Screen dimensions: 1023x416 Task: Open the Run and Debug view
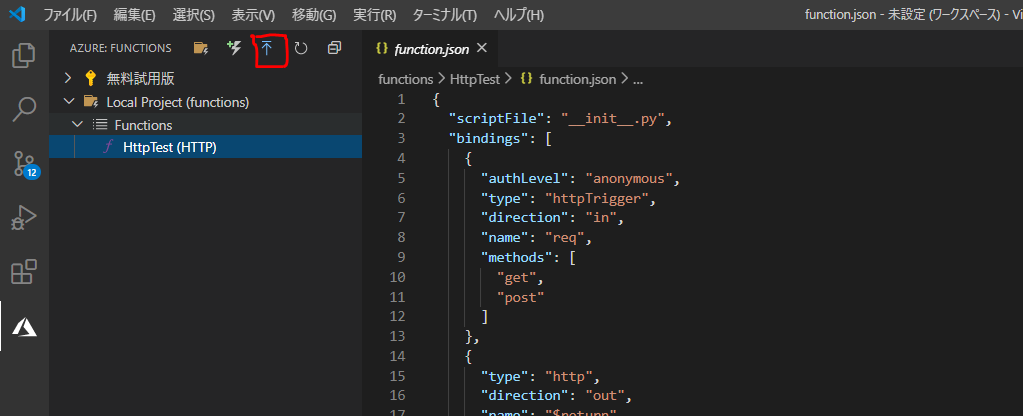[x=24, y=218]
